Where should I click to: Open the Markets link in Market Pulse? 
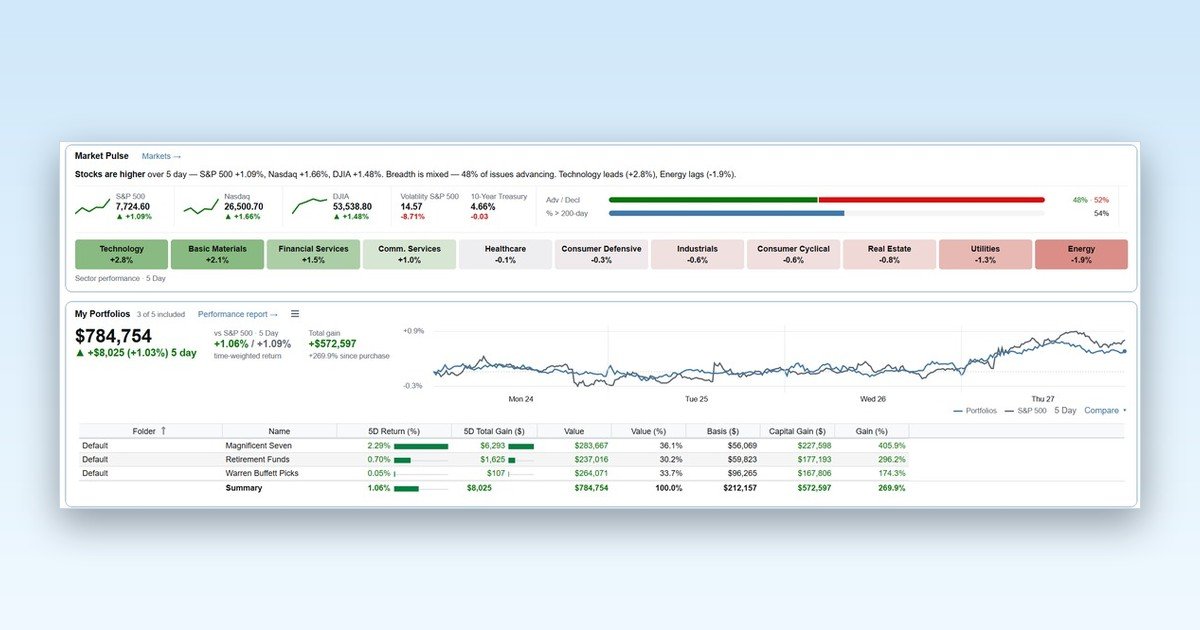pos(161,156)
